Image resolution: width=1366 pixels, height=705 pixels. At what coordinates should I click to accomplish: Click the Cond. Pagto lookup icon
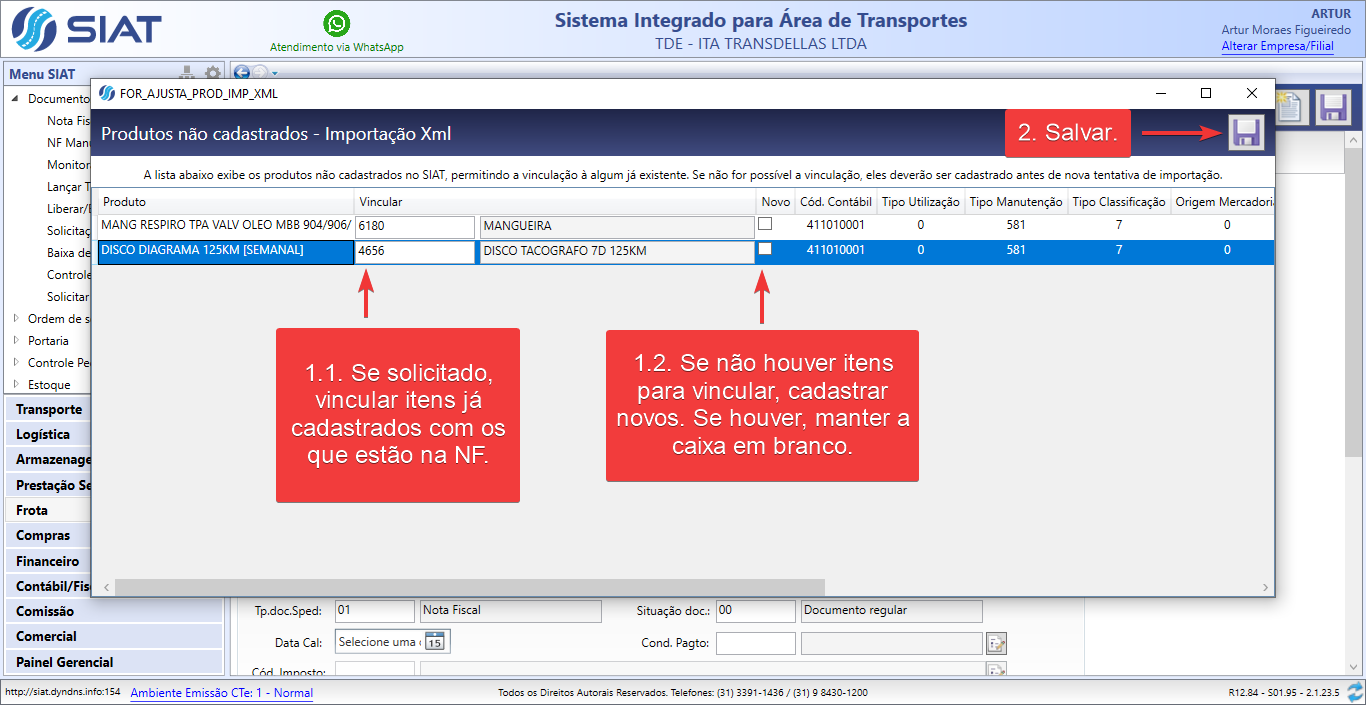click(996, 643)
